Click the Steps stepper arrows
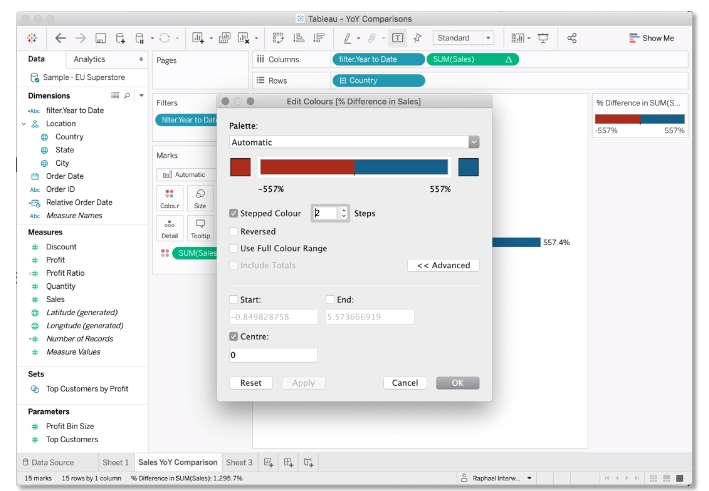Viewport: 709px width, 491px height. 344,213
